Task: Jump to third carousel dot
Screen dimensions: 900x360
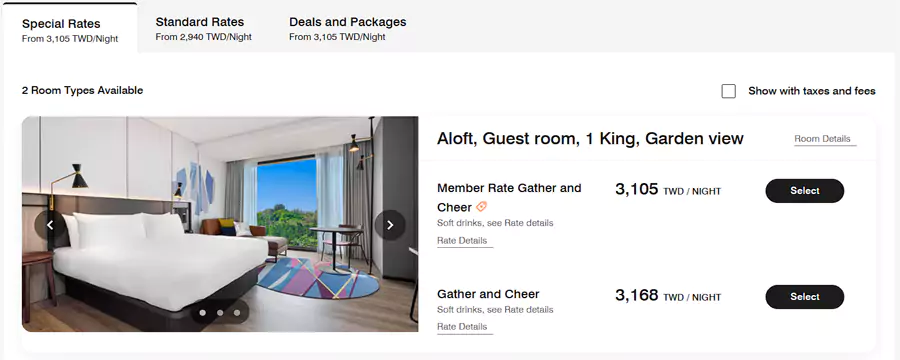Action: pos(237,313)
